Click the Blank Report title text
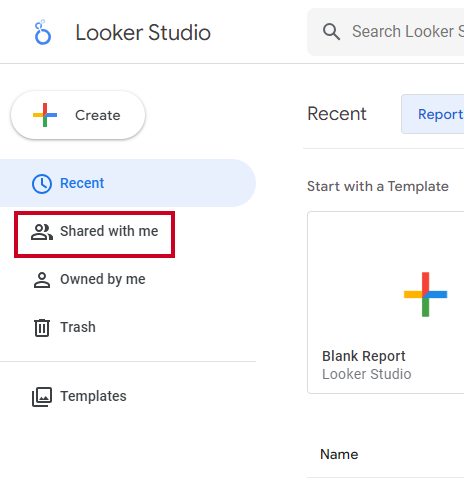The width and height of the screenshot is (464, 480). (364, 356)
